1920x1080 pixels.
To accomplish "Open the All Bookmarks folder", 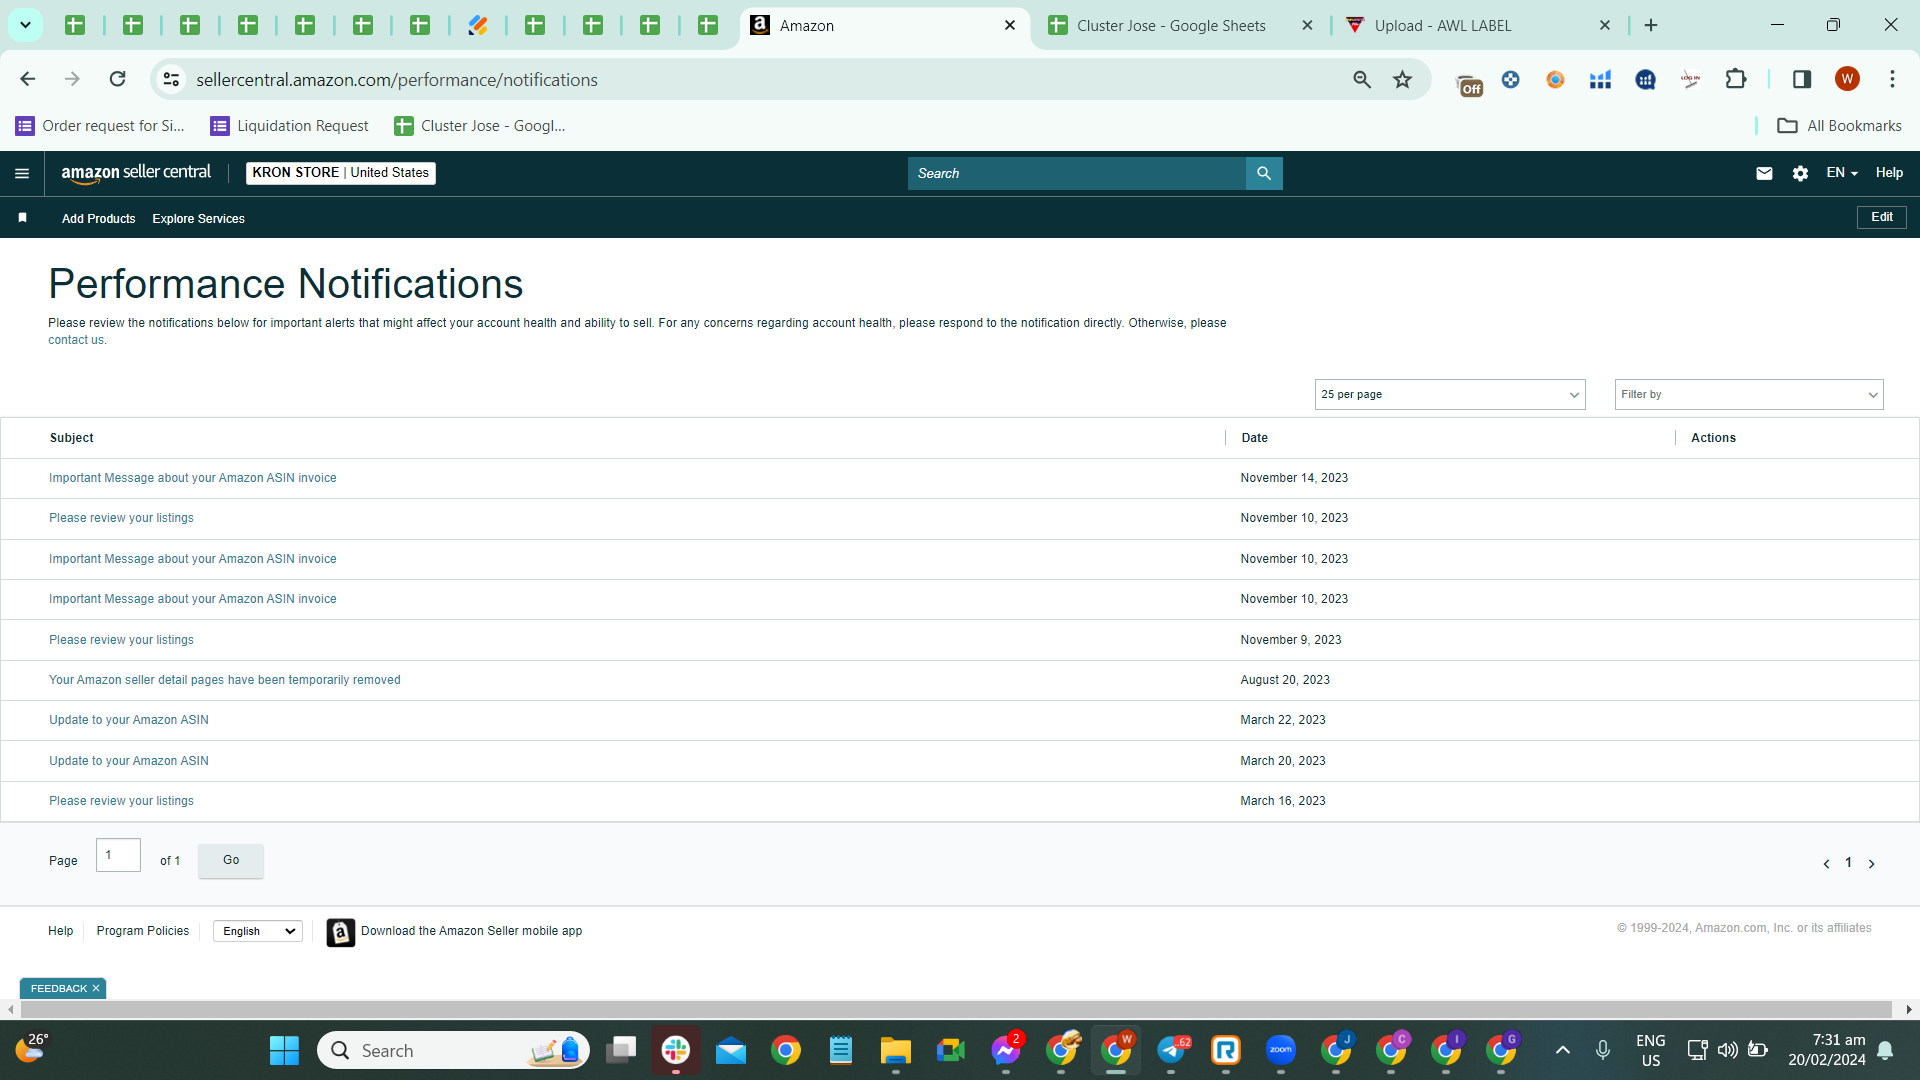I will point(1839,126).
